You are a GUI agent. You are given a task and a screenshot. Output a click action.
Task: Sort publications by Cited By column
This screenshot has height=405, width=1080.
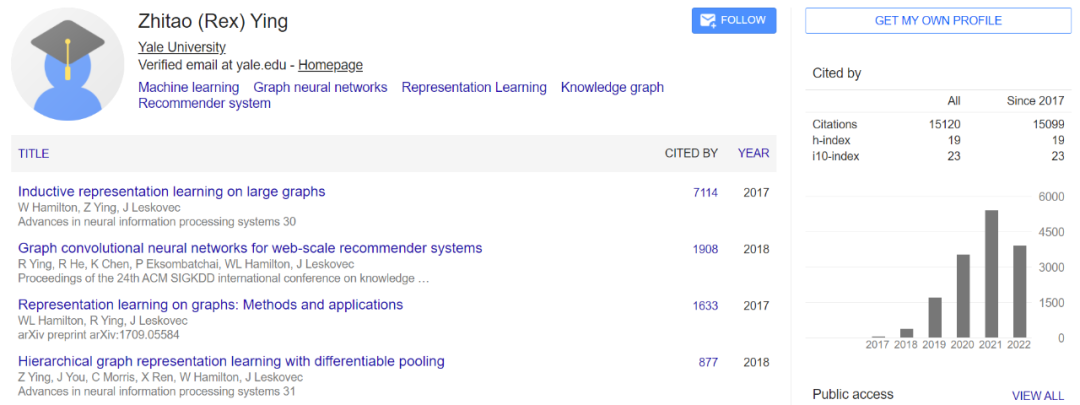click(691, 154)
